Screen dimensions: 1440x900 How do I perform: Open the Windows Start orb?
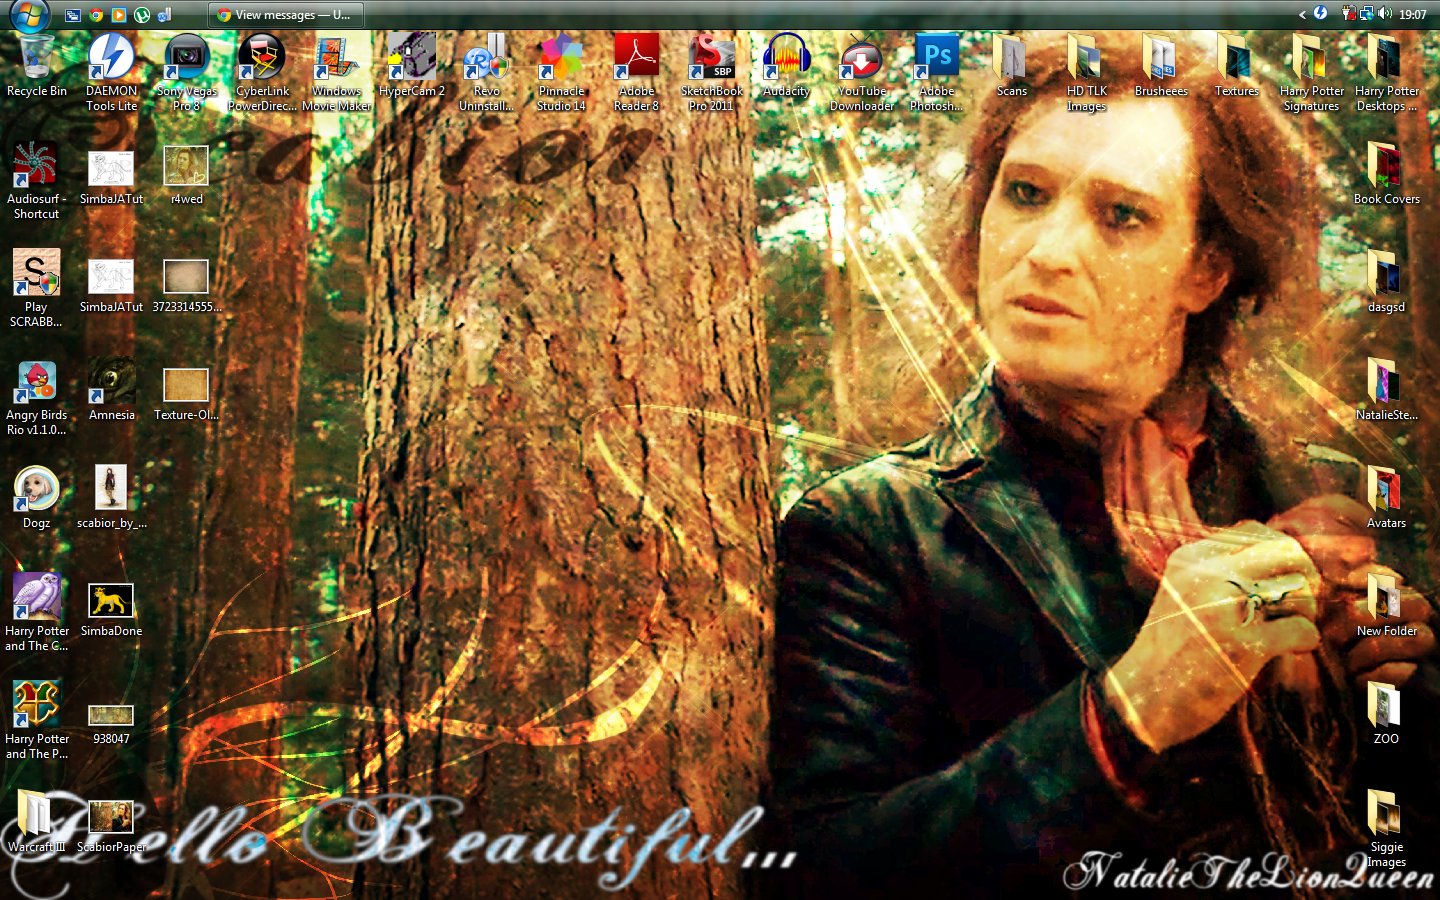(x=28, y=14)
